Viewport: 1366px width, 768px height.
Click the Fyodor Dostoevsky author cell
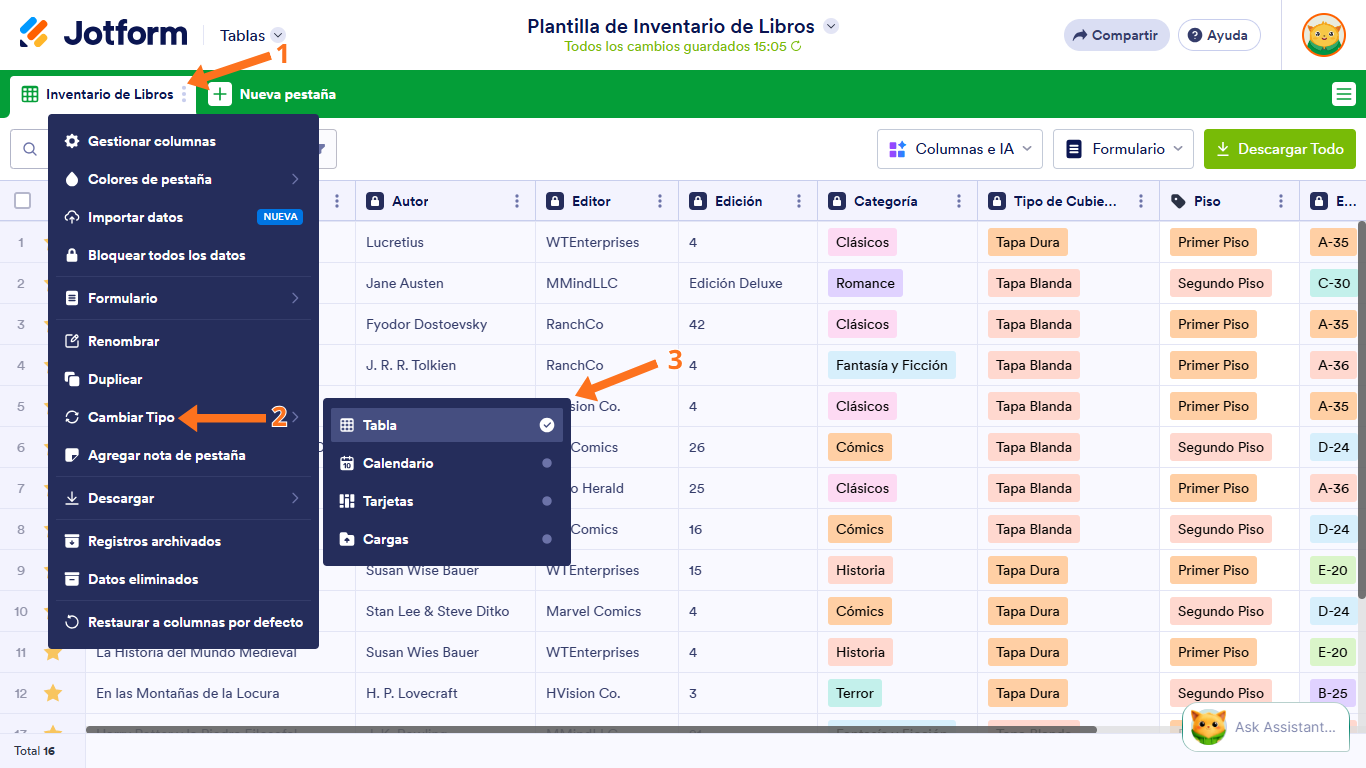pos(445,324)
